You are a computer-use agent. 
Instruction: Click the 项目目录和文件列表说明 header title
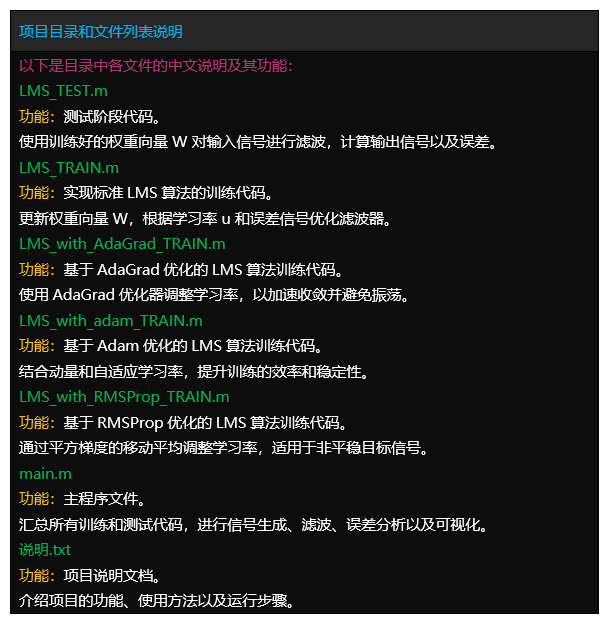click(101, 32)
